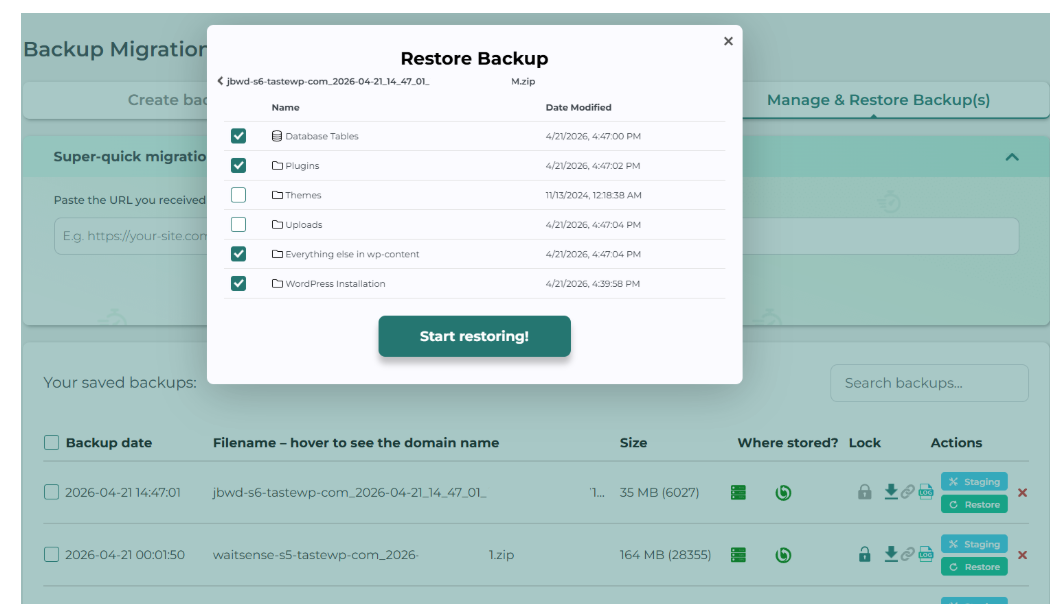Enable the Themes checkbox
The height and width of the screenshot is (604, 1060).
(238, 194)
